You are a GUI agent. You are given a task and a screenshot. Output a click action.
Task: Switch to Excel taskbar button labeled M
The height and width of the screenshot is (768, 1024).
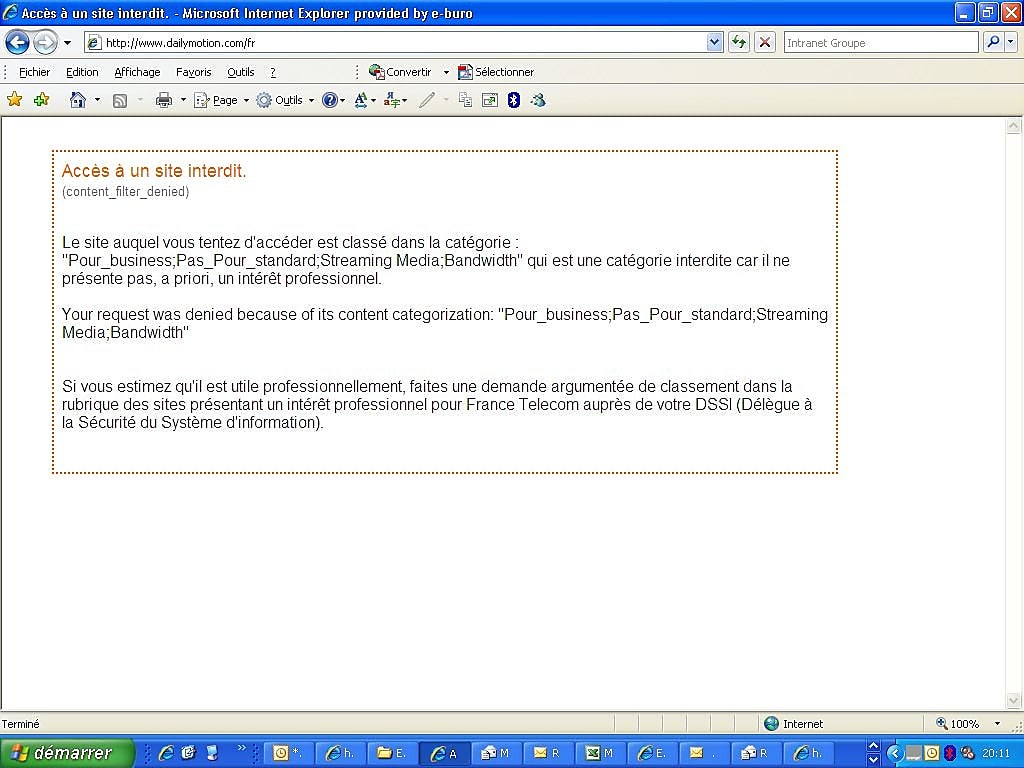599,753
